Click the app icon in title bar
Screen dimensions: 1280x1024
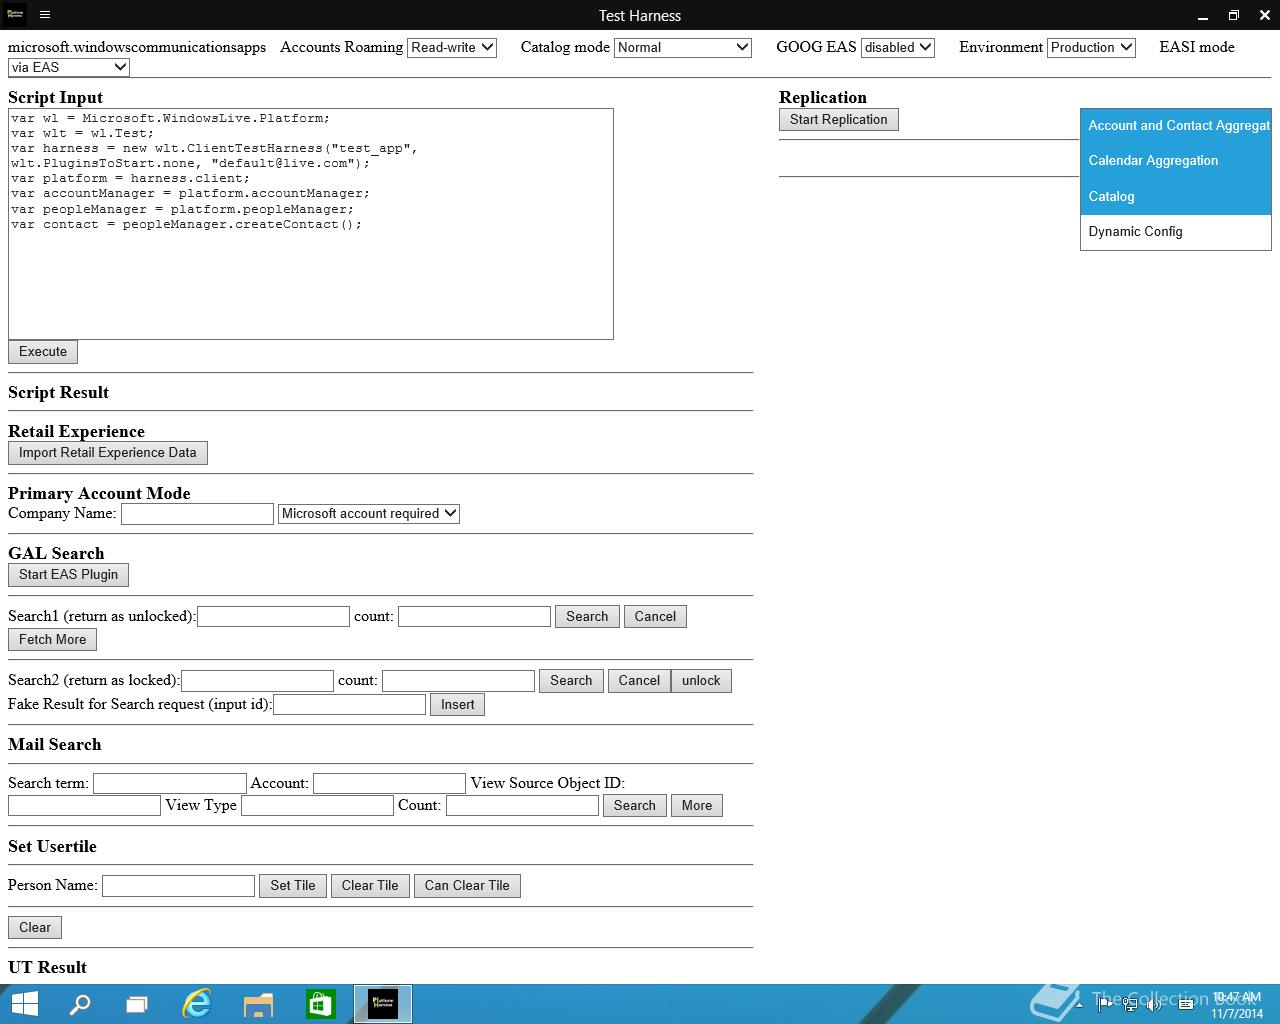[15, 15]
